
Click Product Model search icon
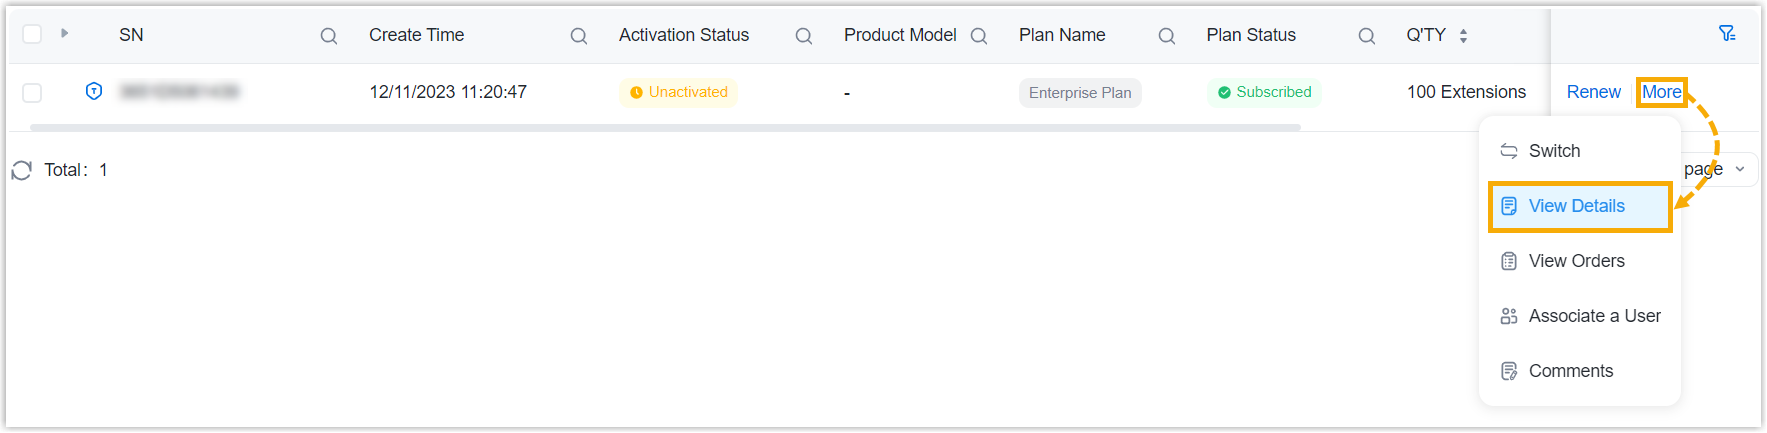coord(979,36)
